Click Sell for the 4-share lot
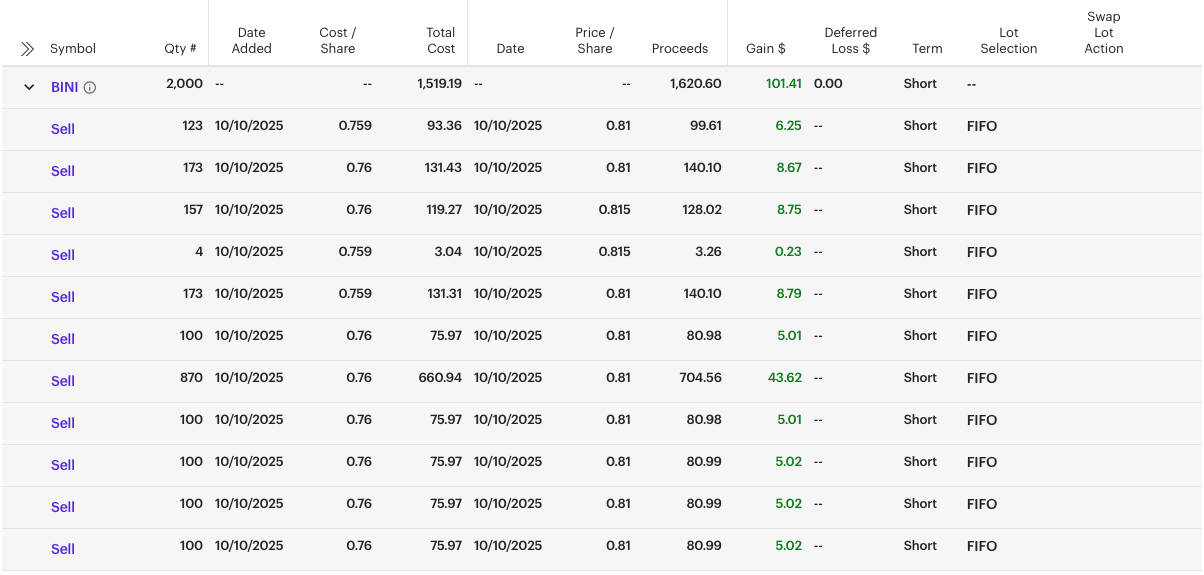The image size is (1204, 575). coord(63,255)
